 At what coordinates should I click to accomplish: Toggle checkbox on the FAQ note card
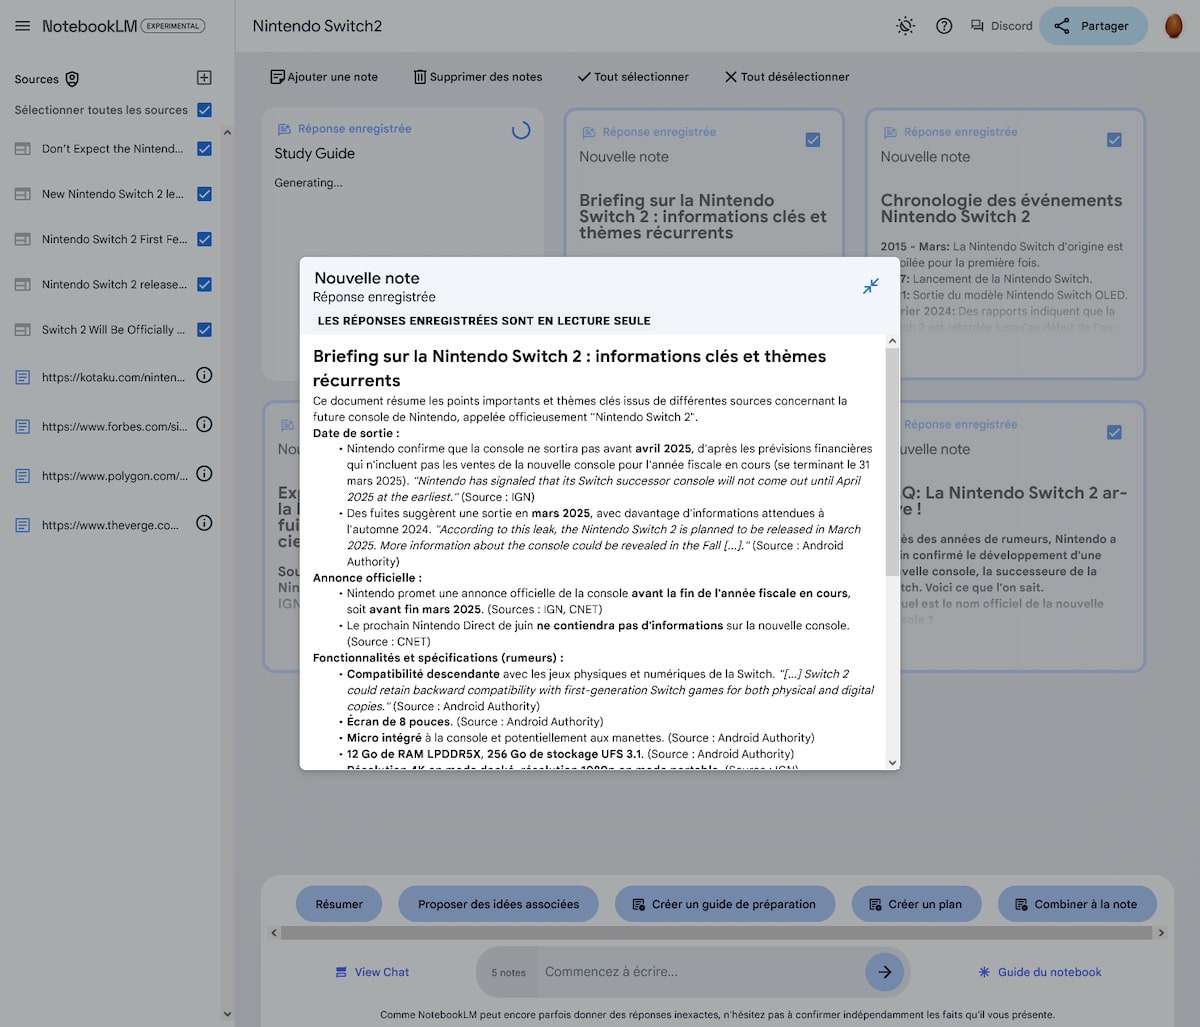(x=1114, y=432)
